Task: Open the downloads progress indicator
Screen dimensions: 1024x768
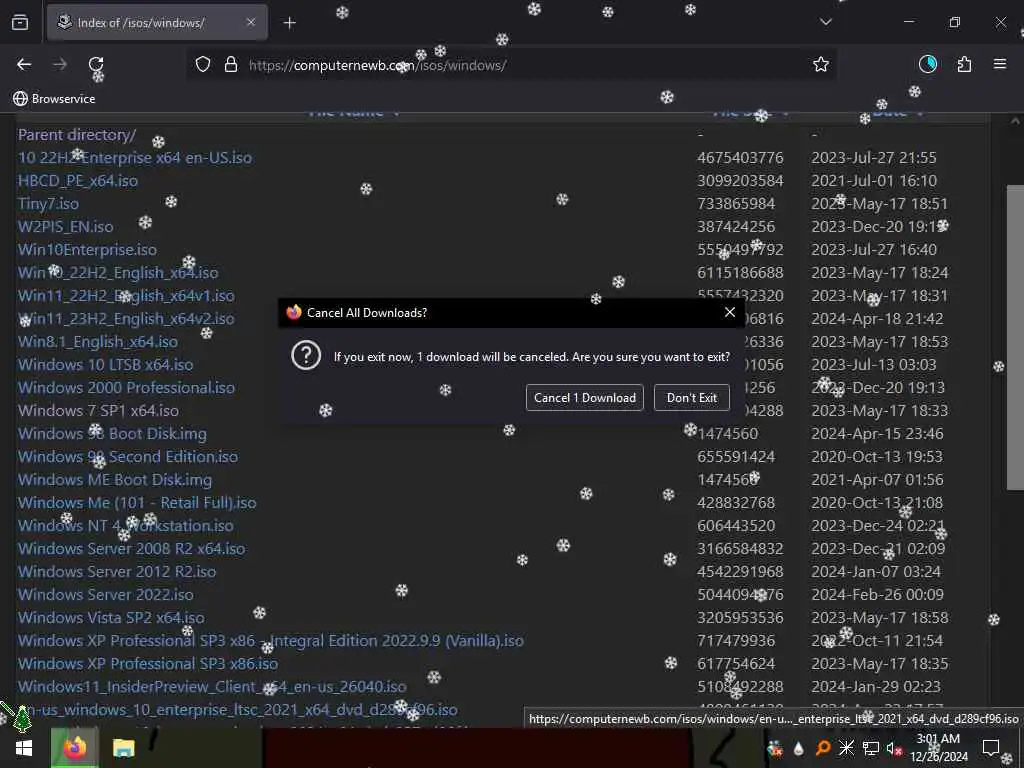Action: [927, 64]
